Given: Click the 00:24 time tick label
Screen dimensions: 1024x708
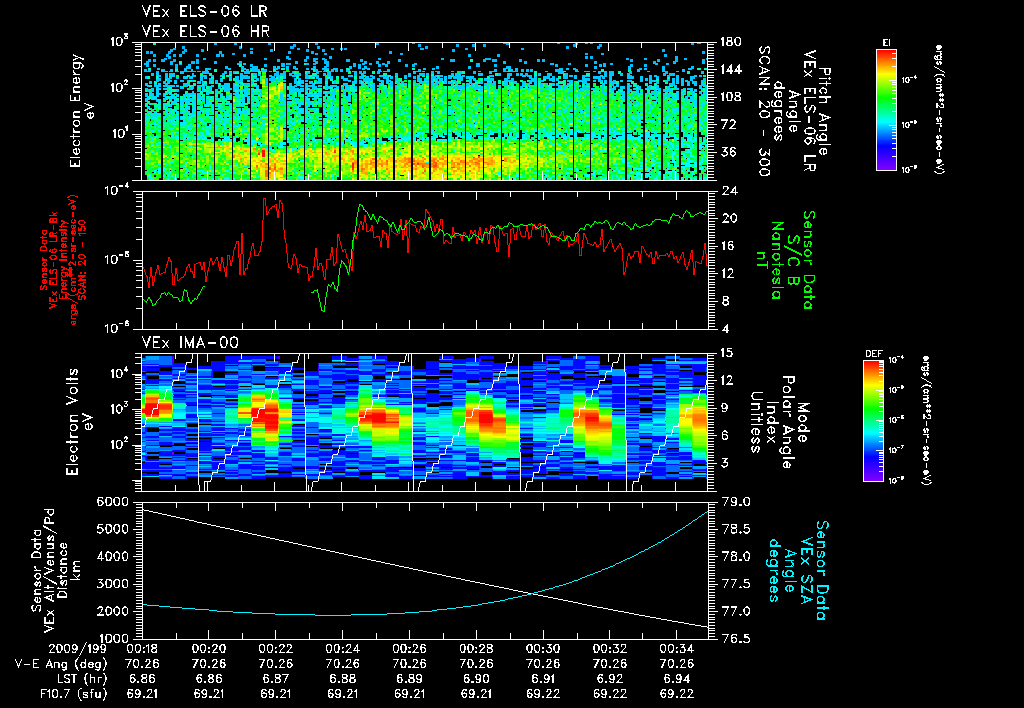Looking at the screenshot, I should coord(342,649).
